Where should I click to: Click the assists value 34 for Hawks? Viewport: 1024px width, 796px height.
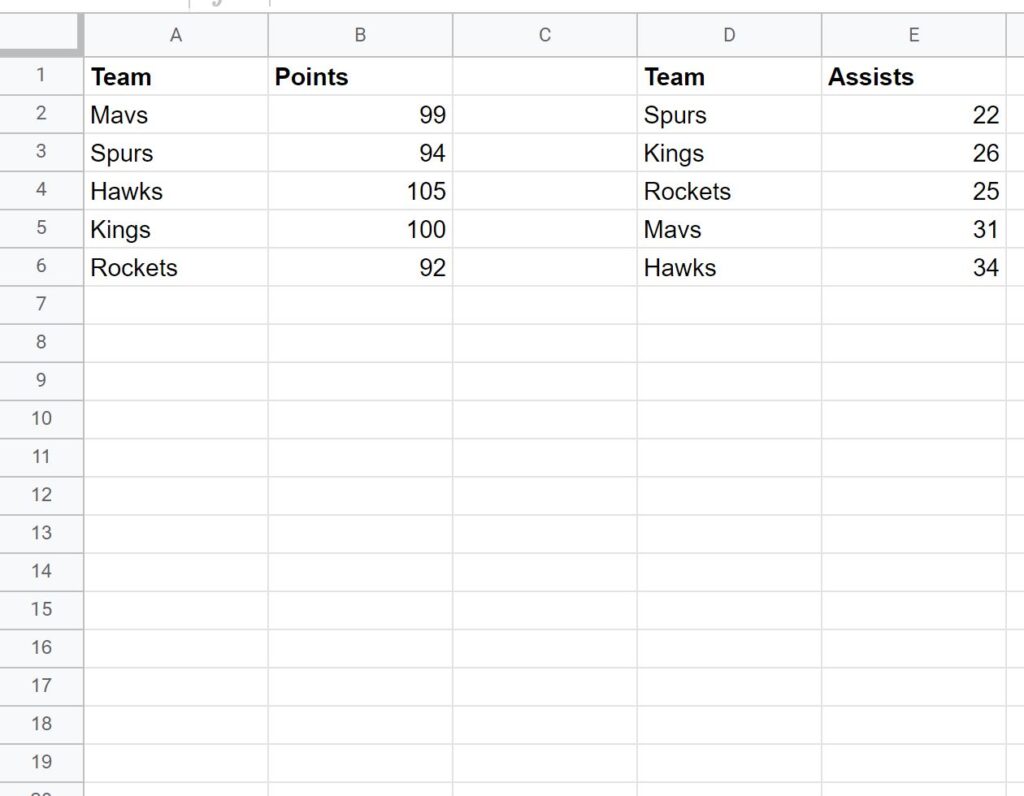(913, 267)
